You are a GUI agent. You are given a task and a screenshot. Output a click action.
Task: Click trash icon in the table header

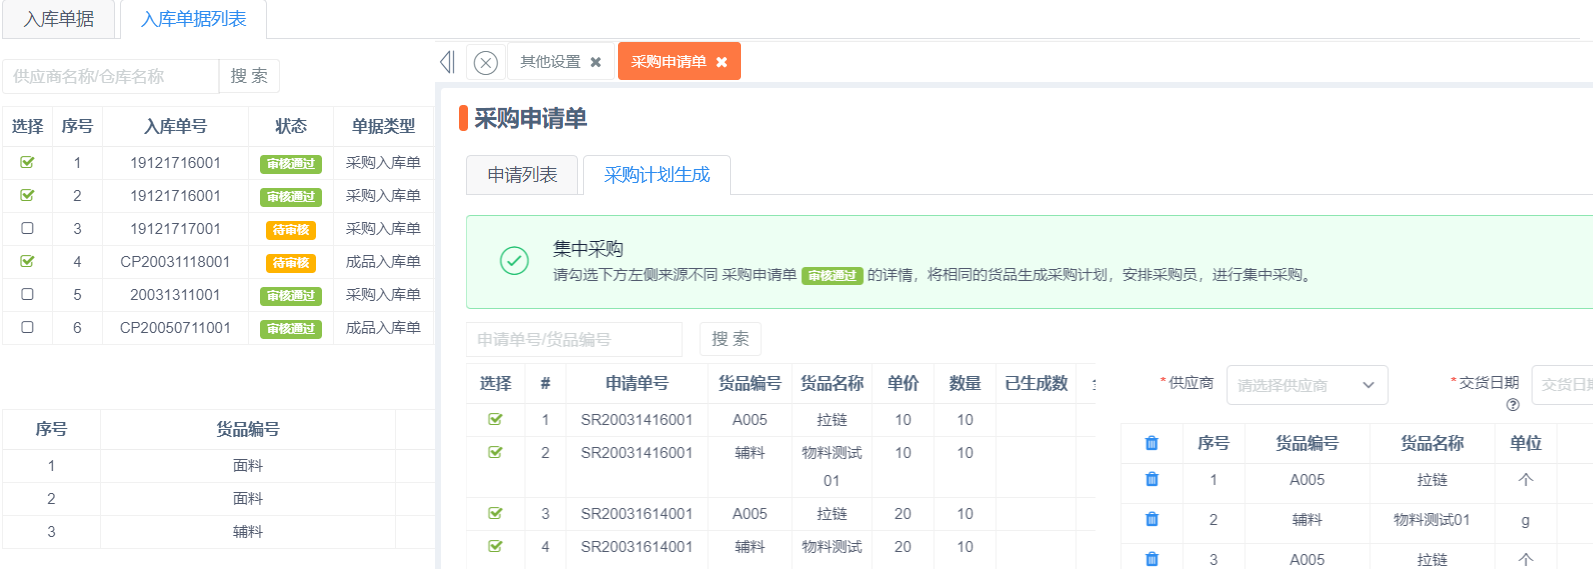point(1152,443)
